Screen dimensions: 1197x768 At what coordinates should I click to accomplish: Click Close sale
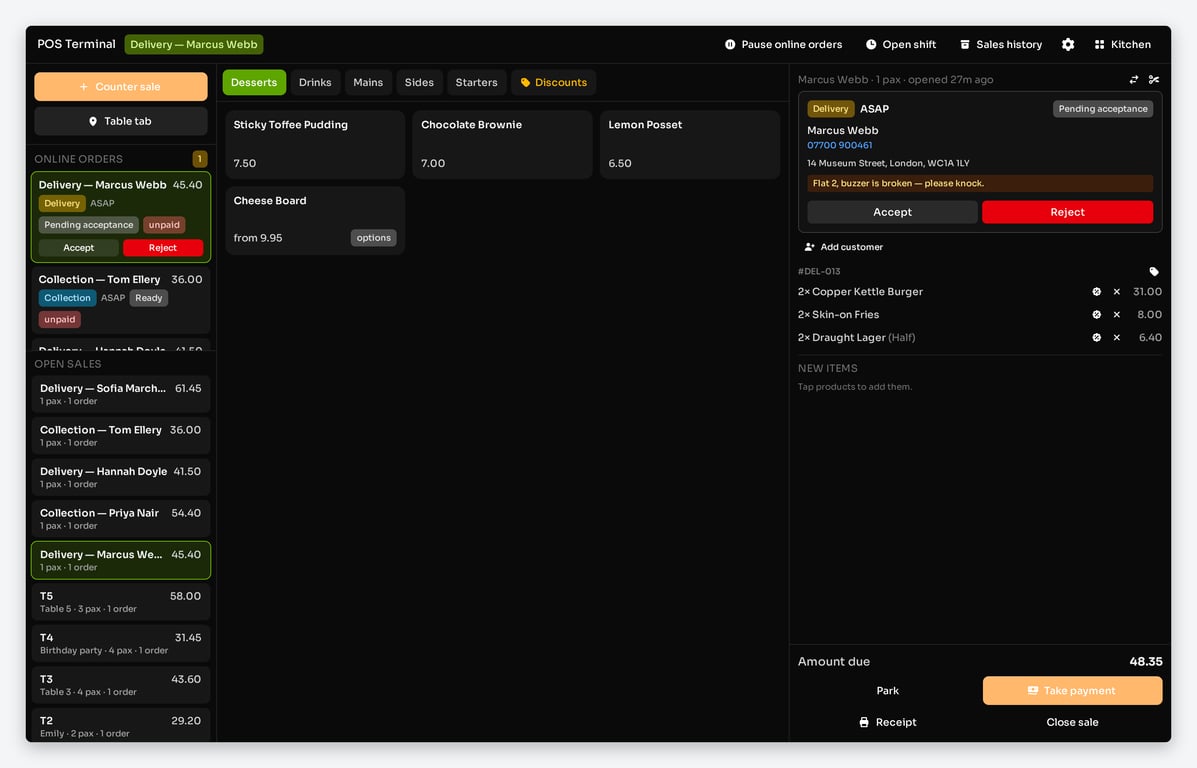1072,722
